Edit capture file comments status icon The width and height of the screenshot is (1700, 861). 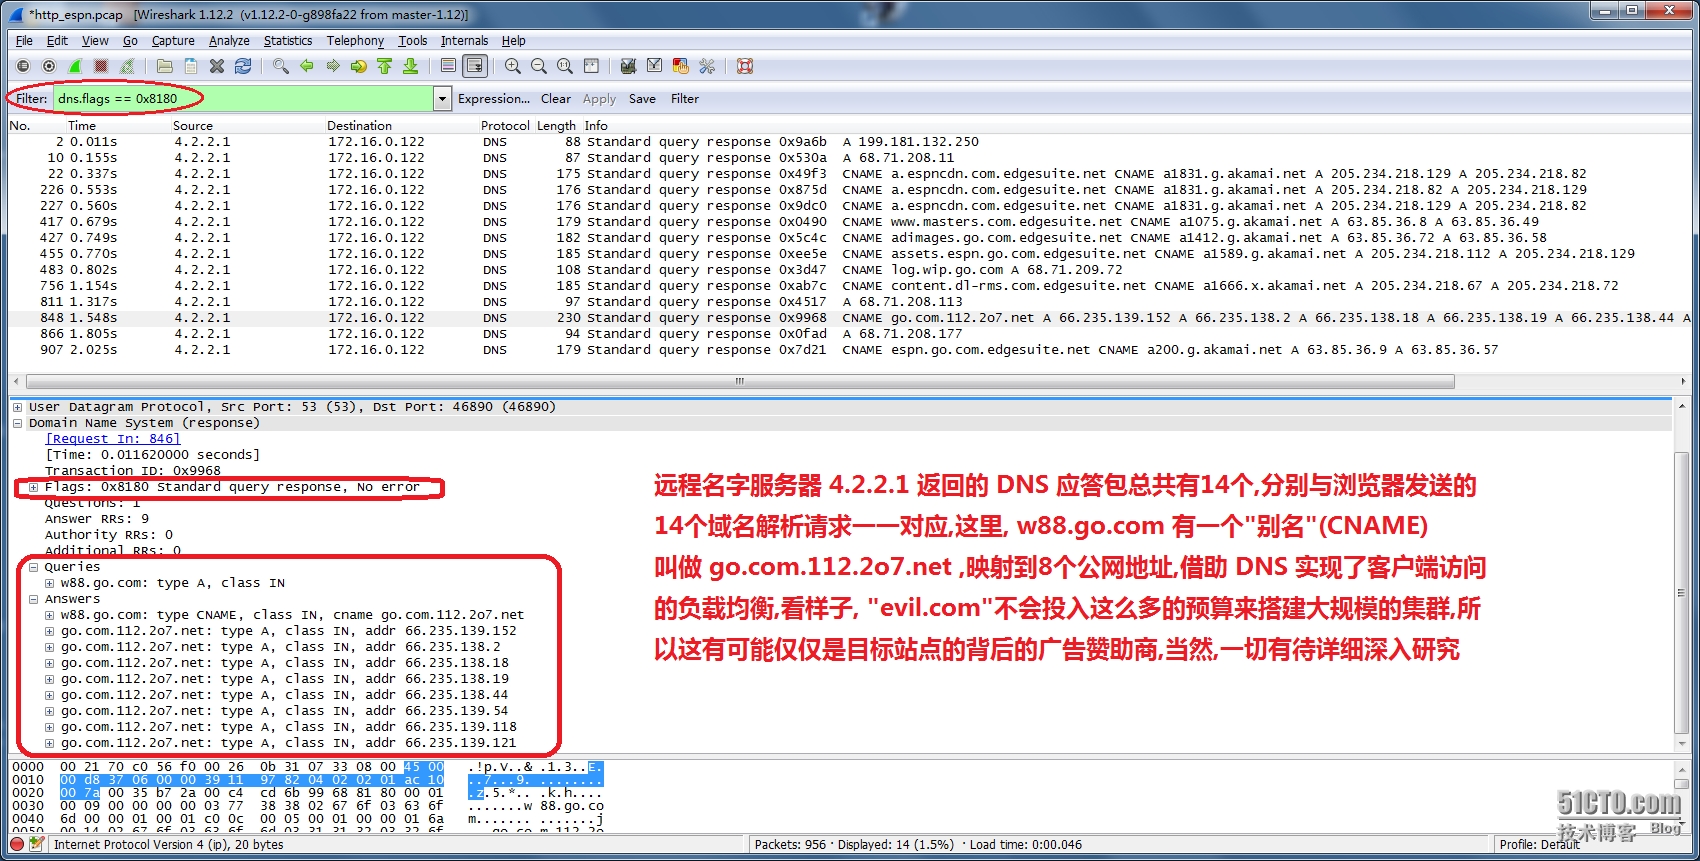tap(37, 844)
